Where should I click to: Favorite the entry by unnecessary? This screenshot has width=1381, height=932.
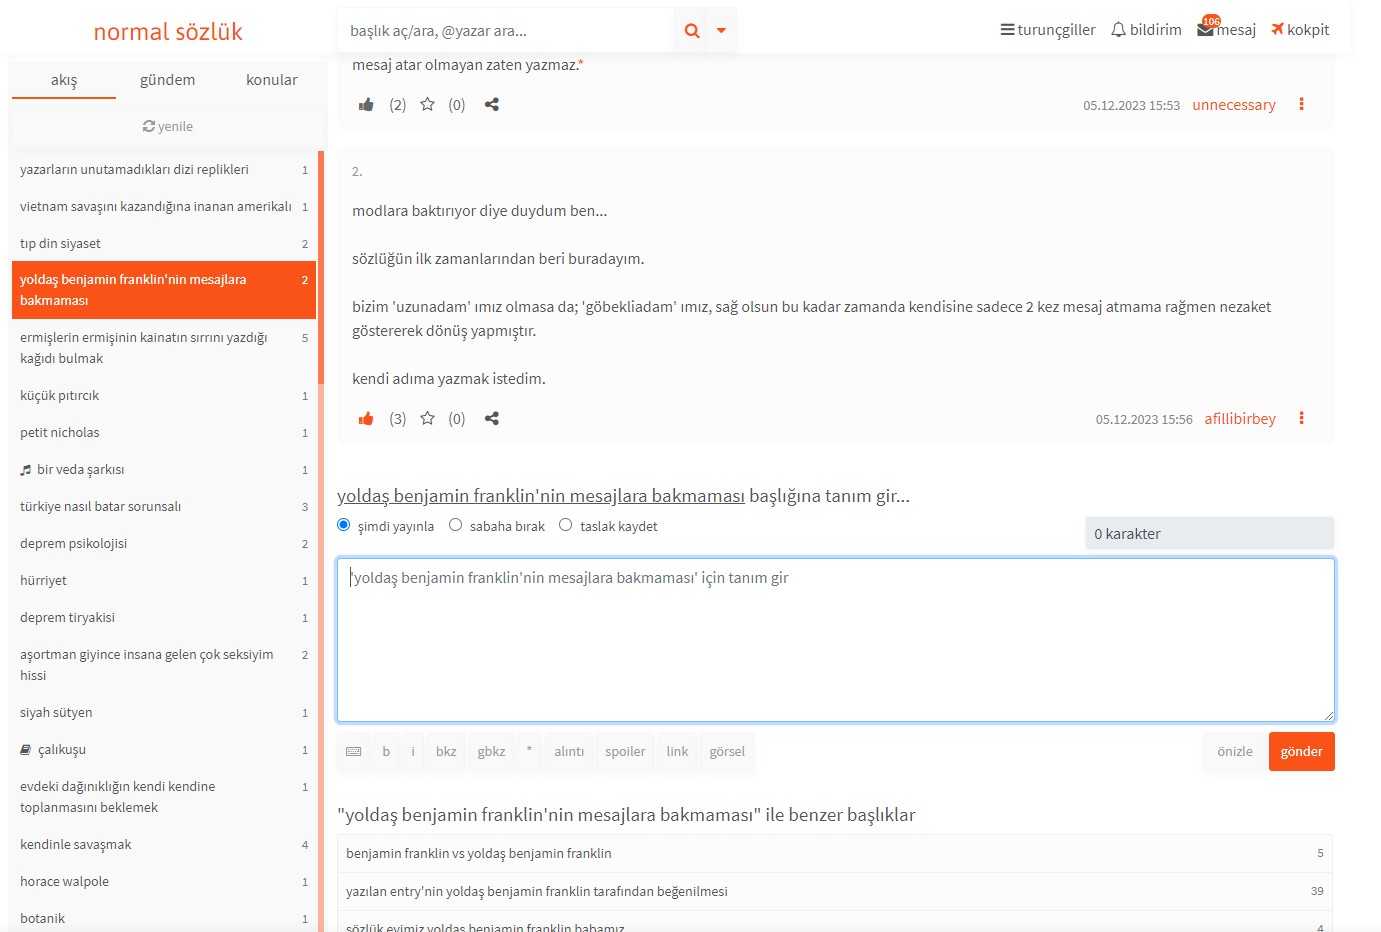tap(427, 105)
